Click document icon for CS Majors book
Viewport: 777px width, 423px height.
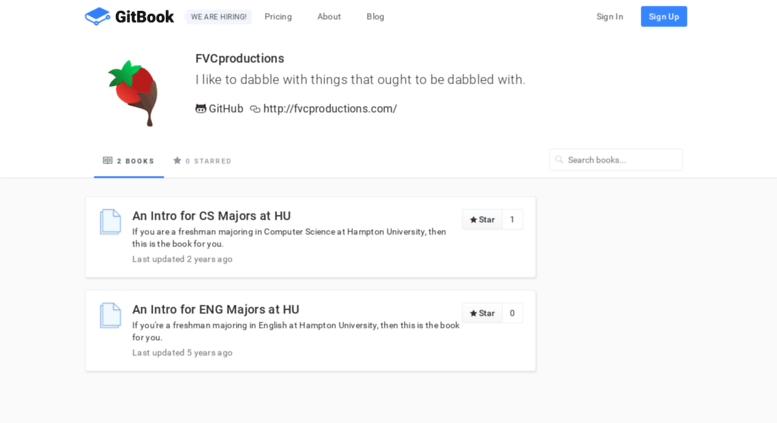tap(111, 221)
